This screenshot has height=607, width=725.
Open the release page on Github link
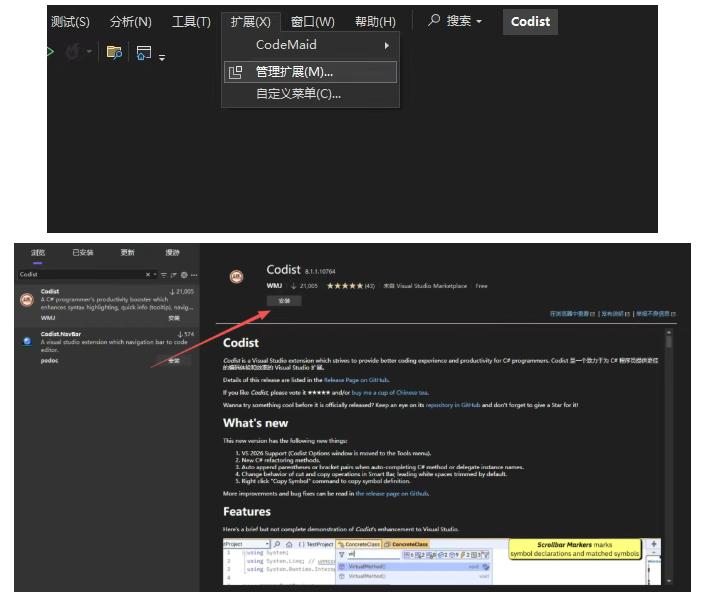tap(392, 494)
